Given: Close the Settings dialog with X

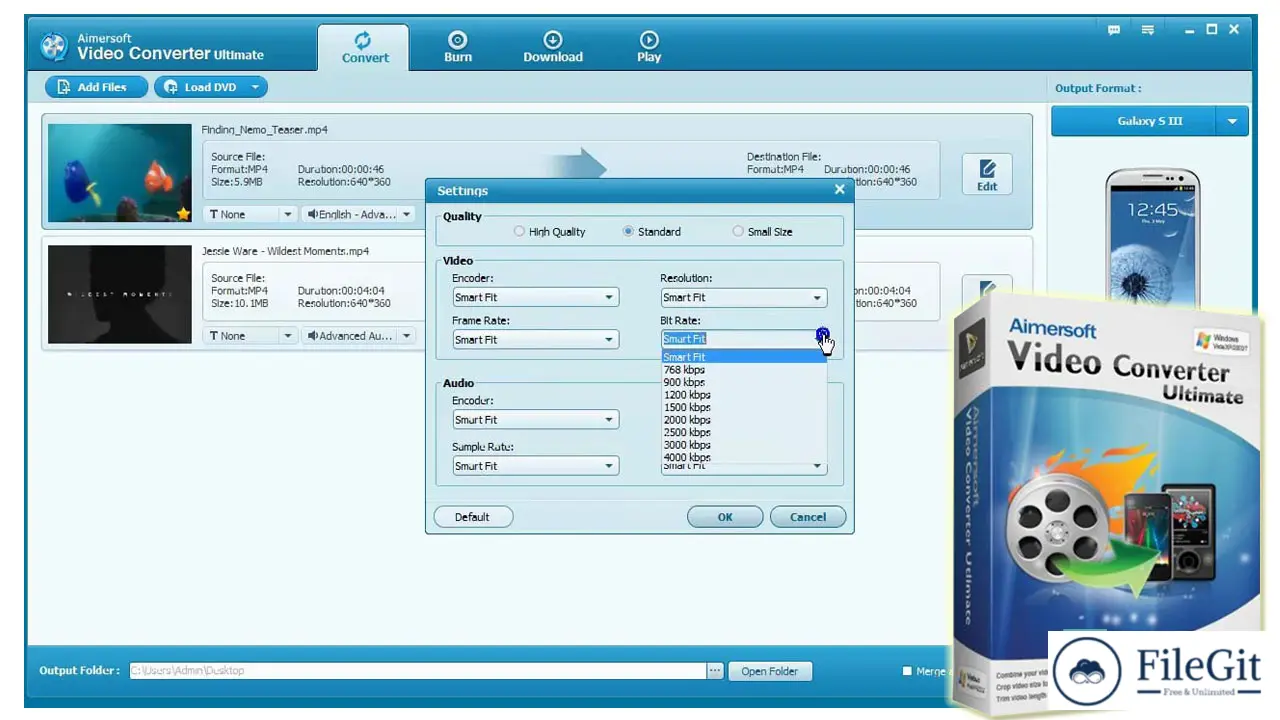Looking at the screenshot, I should pyautogui.click(x=839, y=189).
